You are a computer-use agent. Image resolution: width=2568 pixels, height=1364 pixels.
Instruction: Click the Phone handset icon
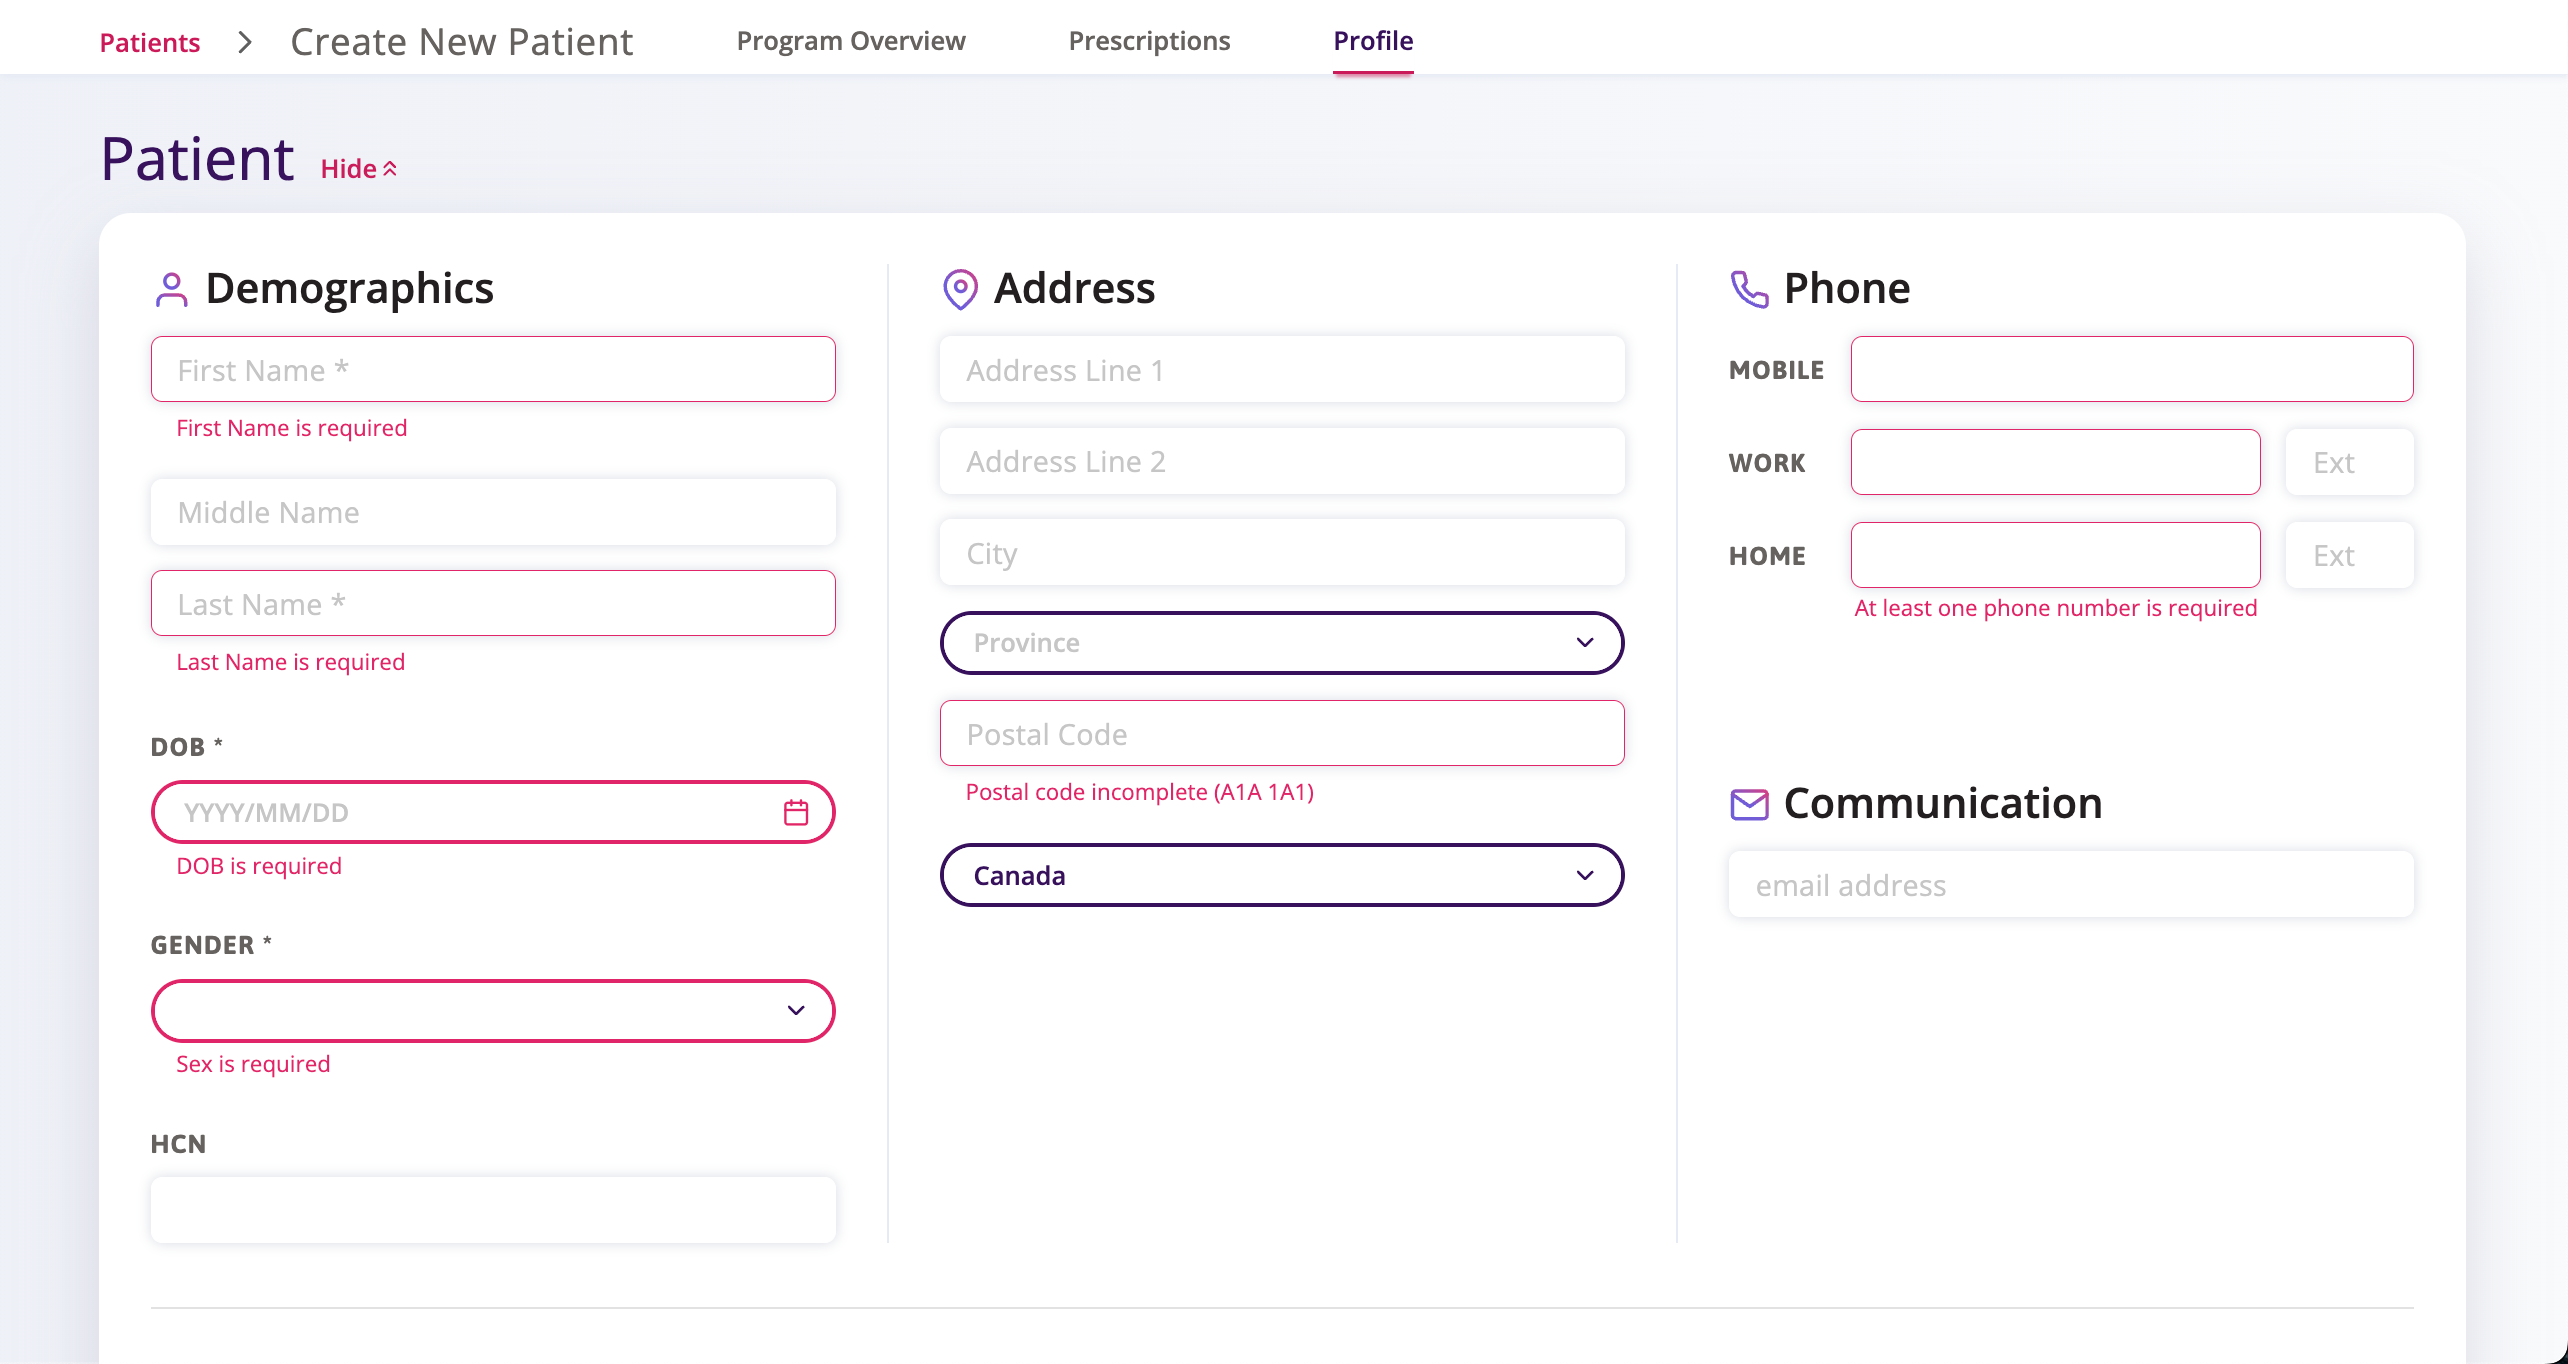click(1749, 289)
